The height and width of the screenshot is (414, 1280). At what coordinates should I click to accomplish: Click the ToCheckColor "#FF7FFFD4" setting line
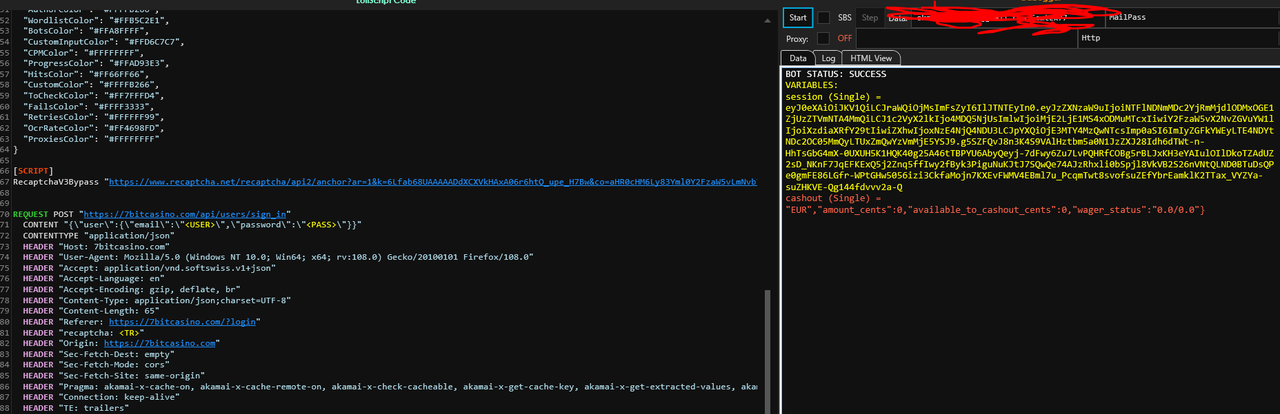pos(95,96)
